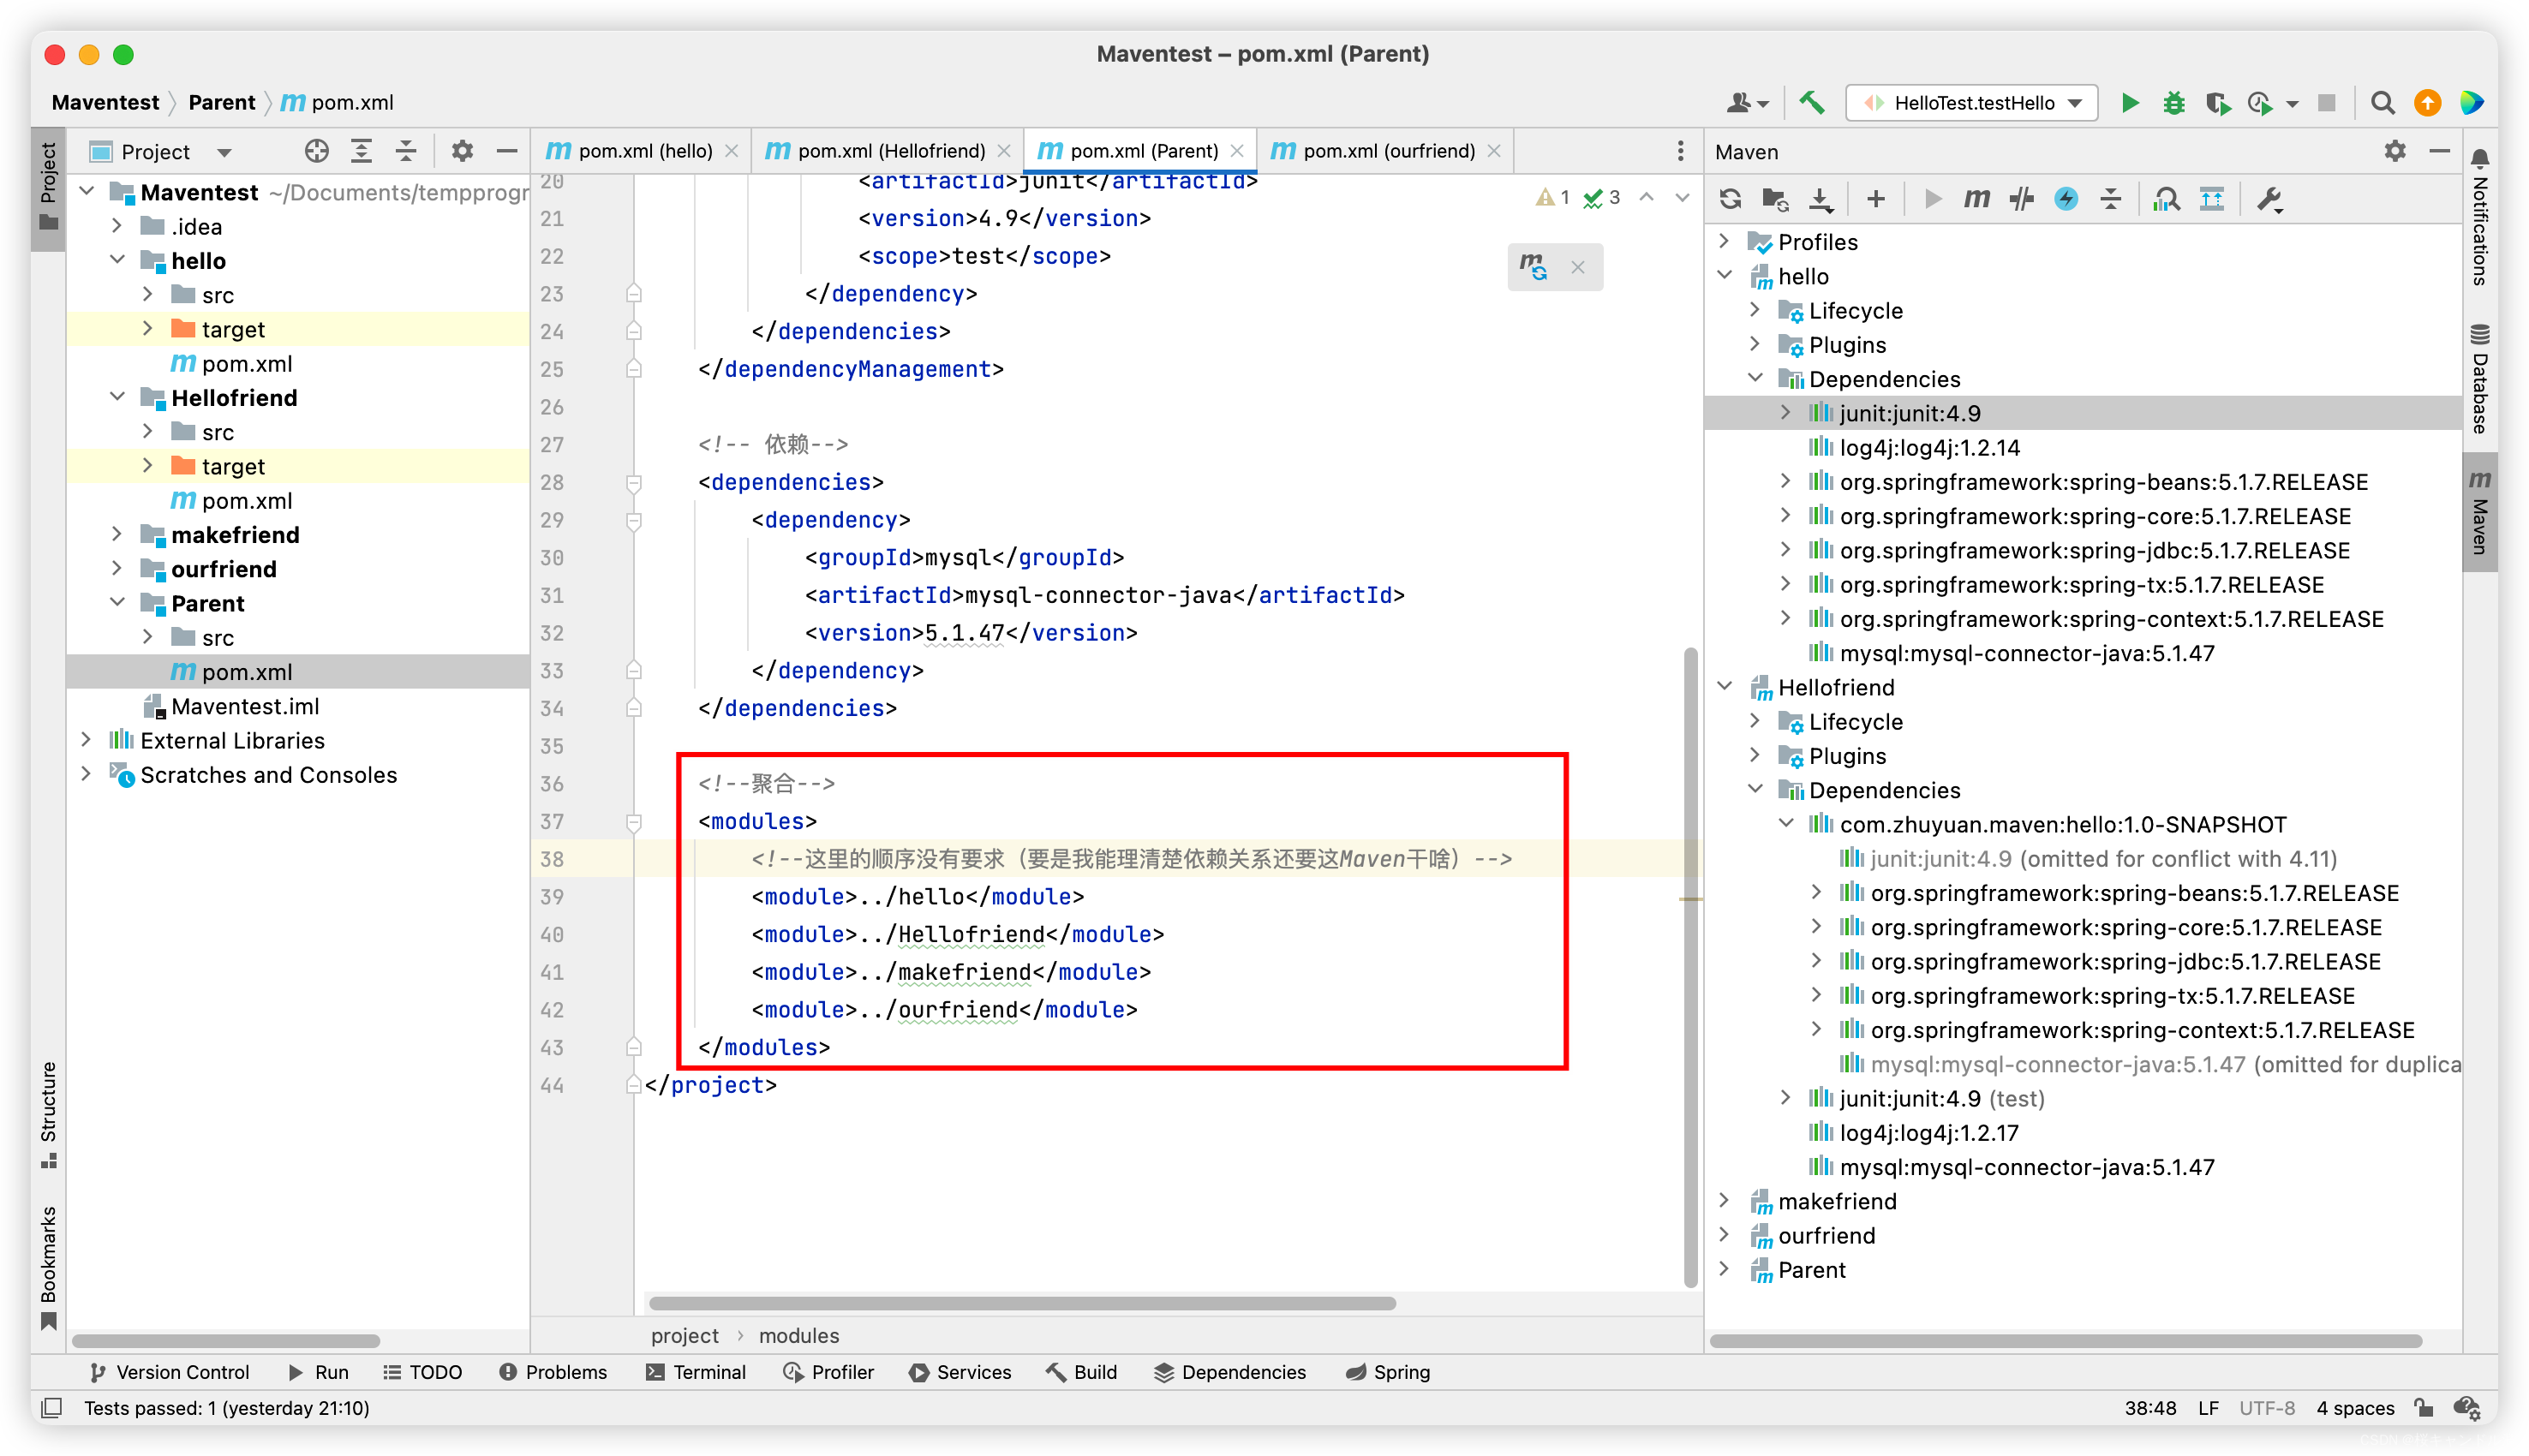Select Maventest.iml file in Project tree

pyautogui.click(x=244, y=706)
